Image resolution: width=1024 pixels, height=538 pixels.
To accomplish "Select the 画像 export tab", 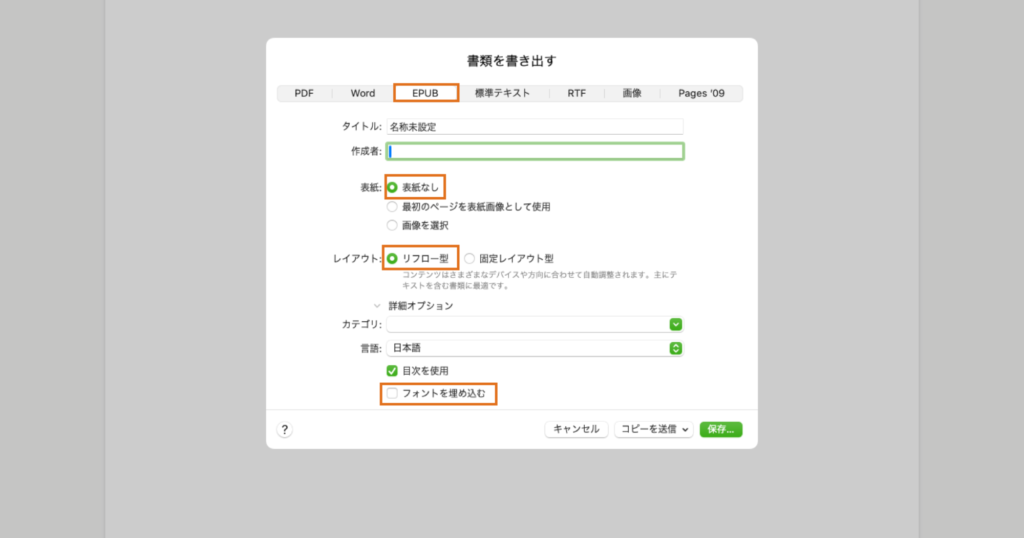I will [632, 93].
